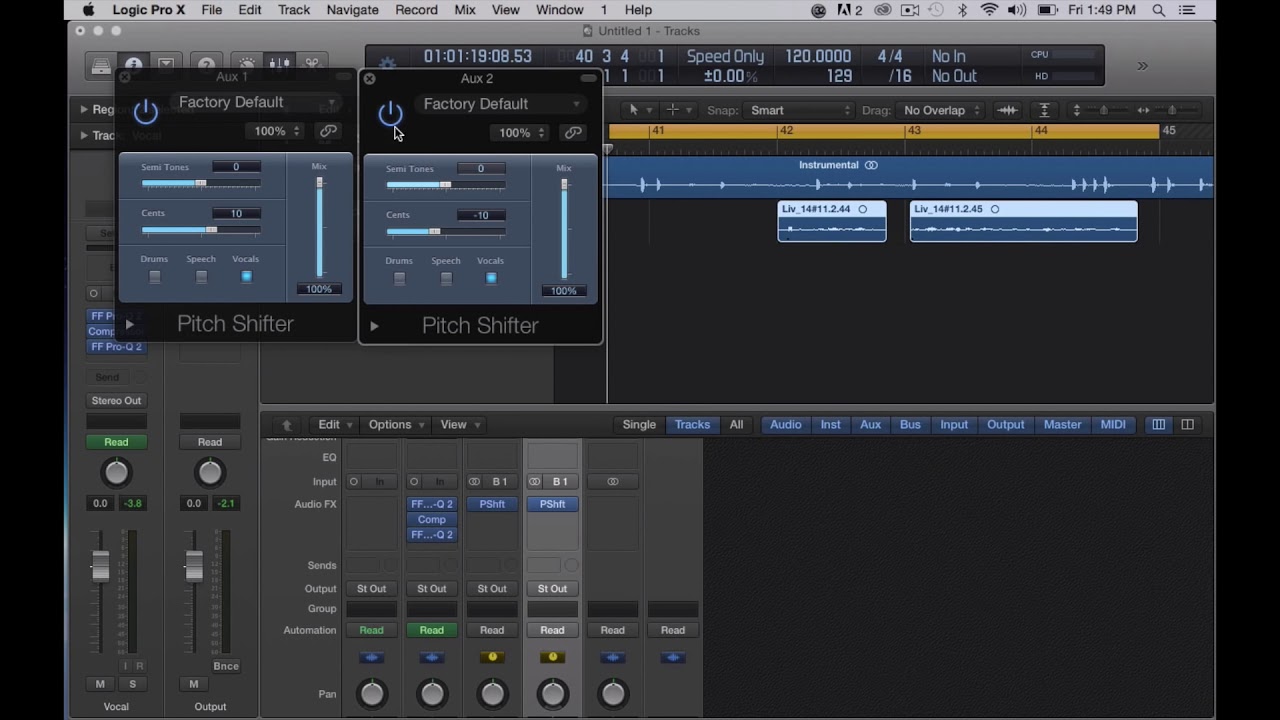Toggle the Aux 2 Pitch Shifter power button
This screenshot has width=1280, height=720.
click(x=390, y=114)
